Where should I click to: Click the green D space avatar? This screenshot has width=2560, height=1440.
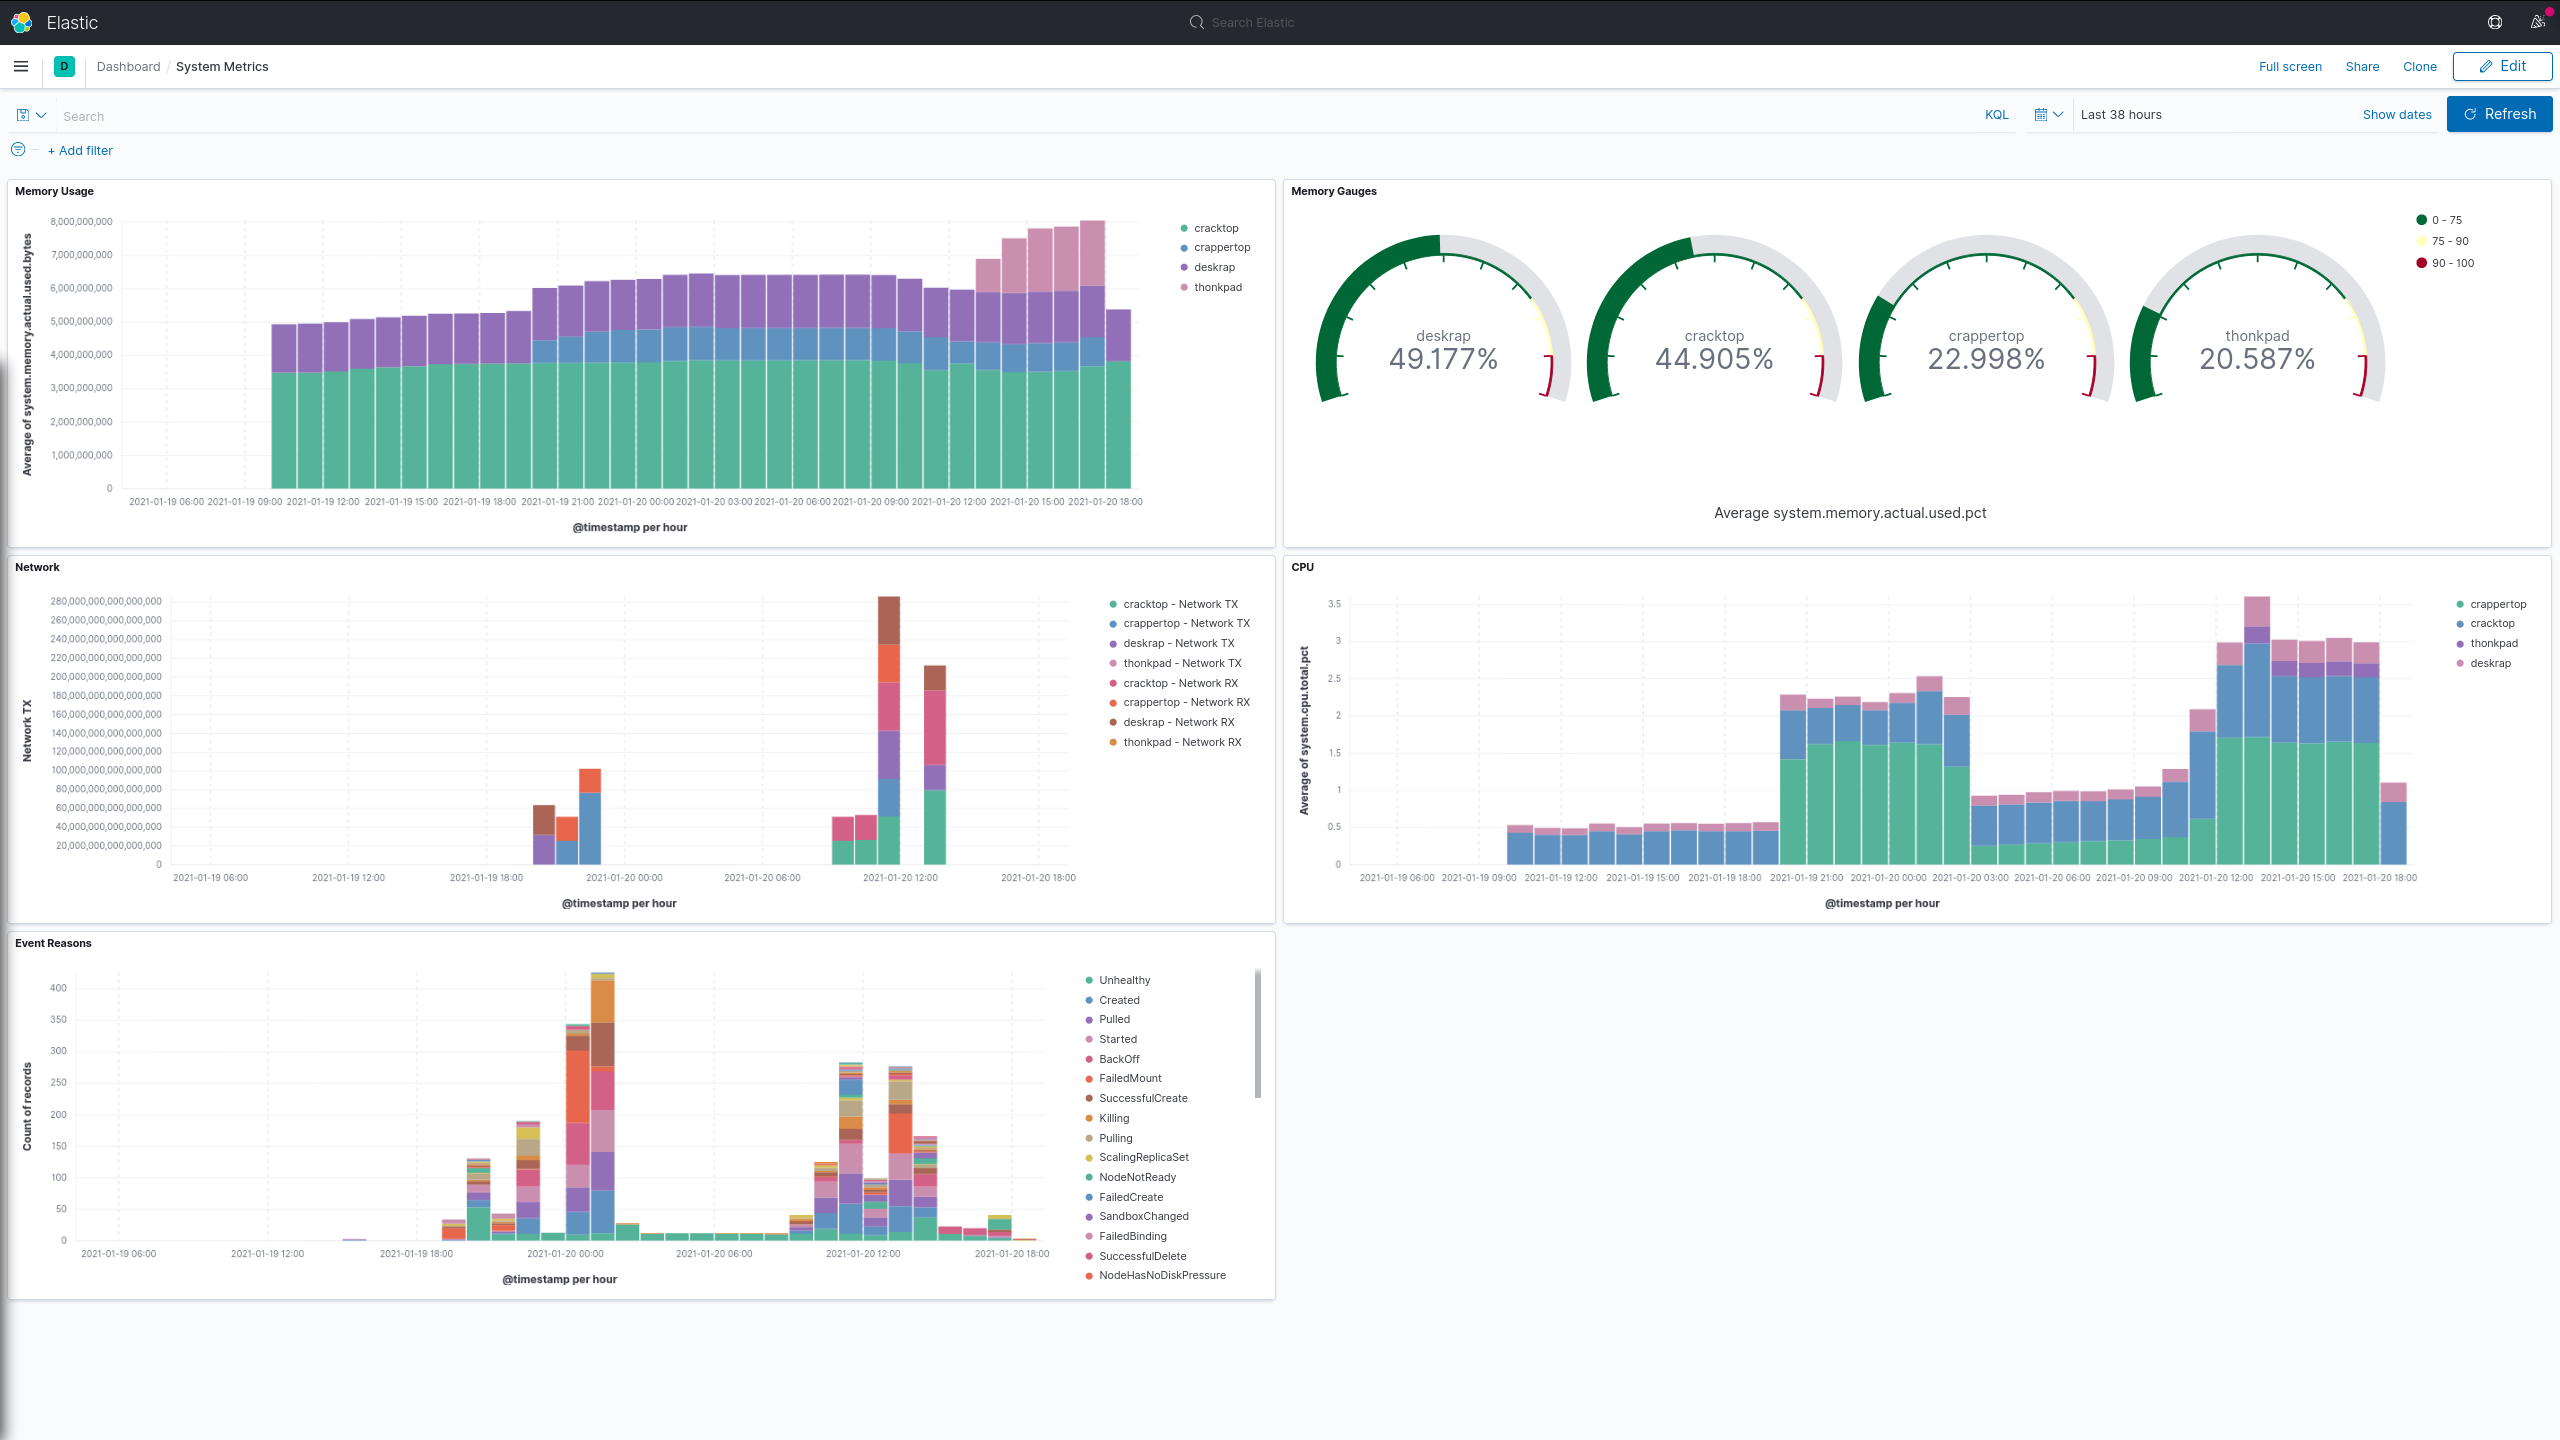[64, 66]
